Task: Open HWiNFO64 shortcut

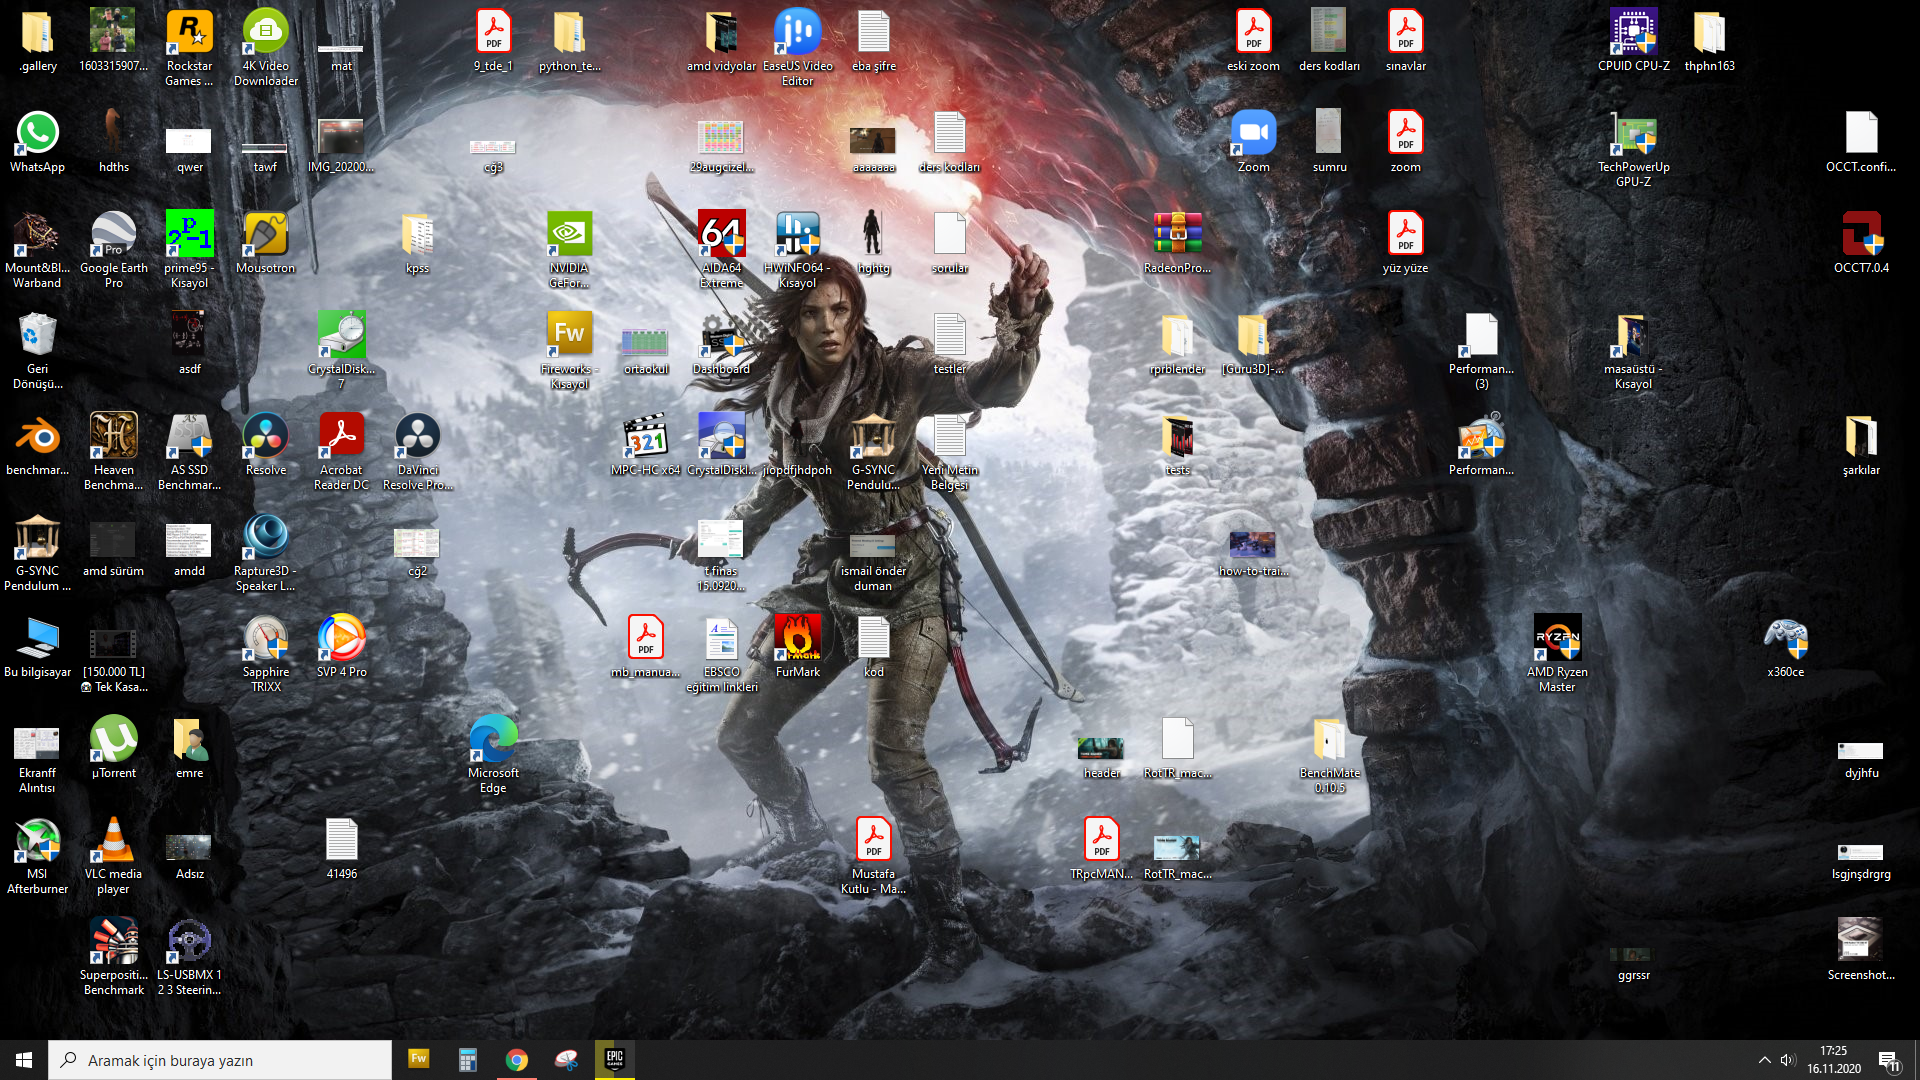Action: 797,250
